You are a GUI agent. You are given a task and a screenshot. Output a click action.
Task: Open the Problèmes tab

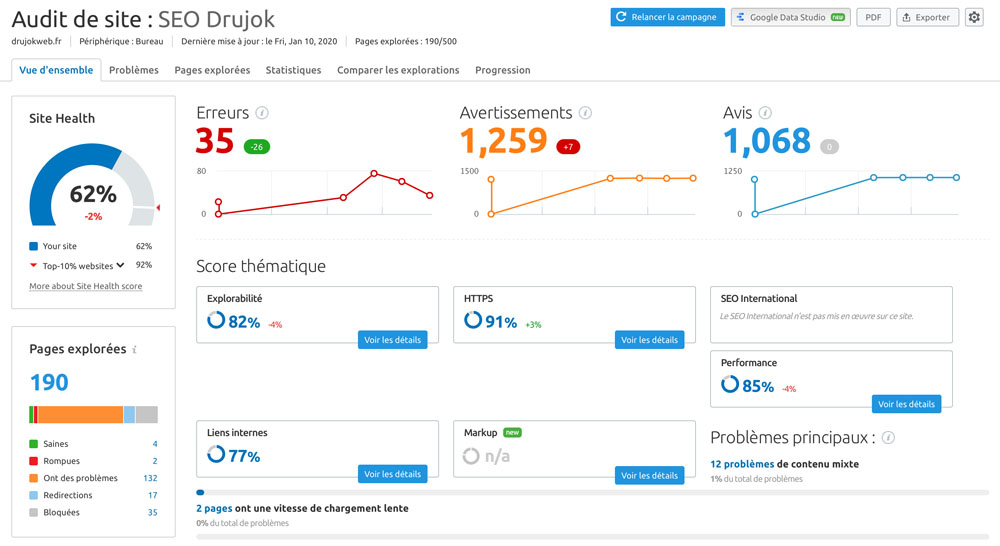(134, 70)
